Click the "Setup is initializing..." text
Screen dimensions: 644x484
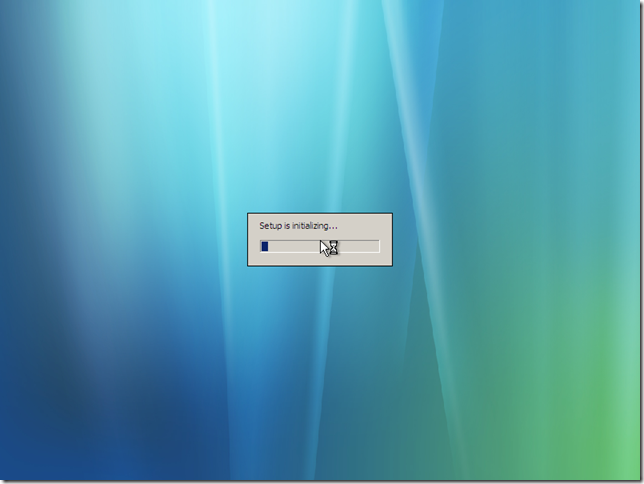coord(298,226)
